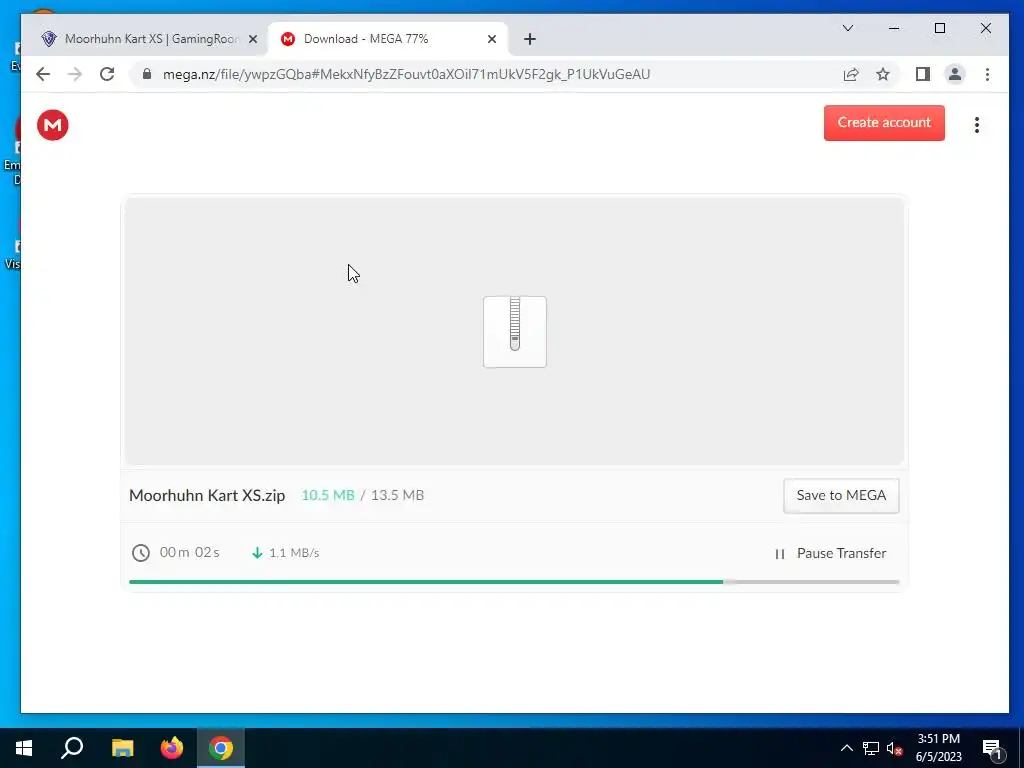This screenshot has height=768, width=1024.
Task: Launch Firefox from taskbar
Action: 172,748
